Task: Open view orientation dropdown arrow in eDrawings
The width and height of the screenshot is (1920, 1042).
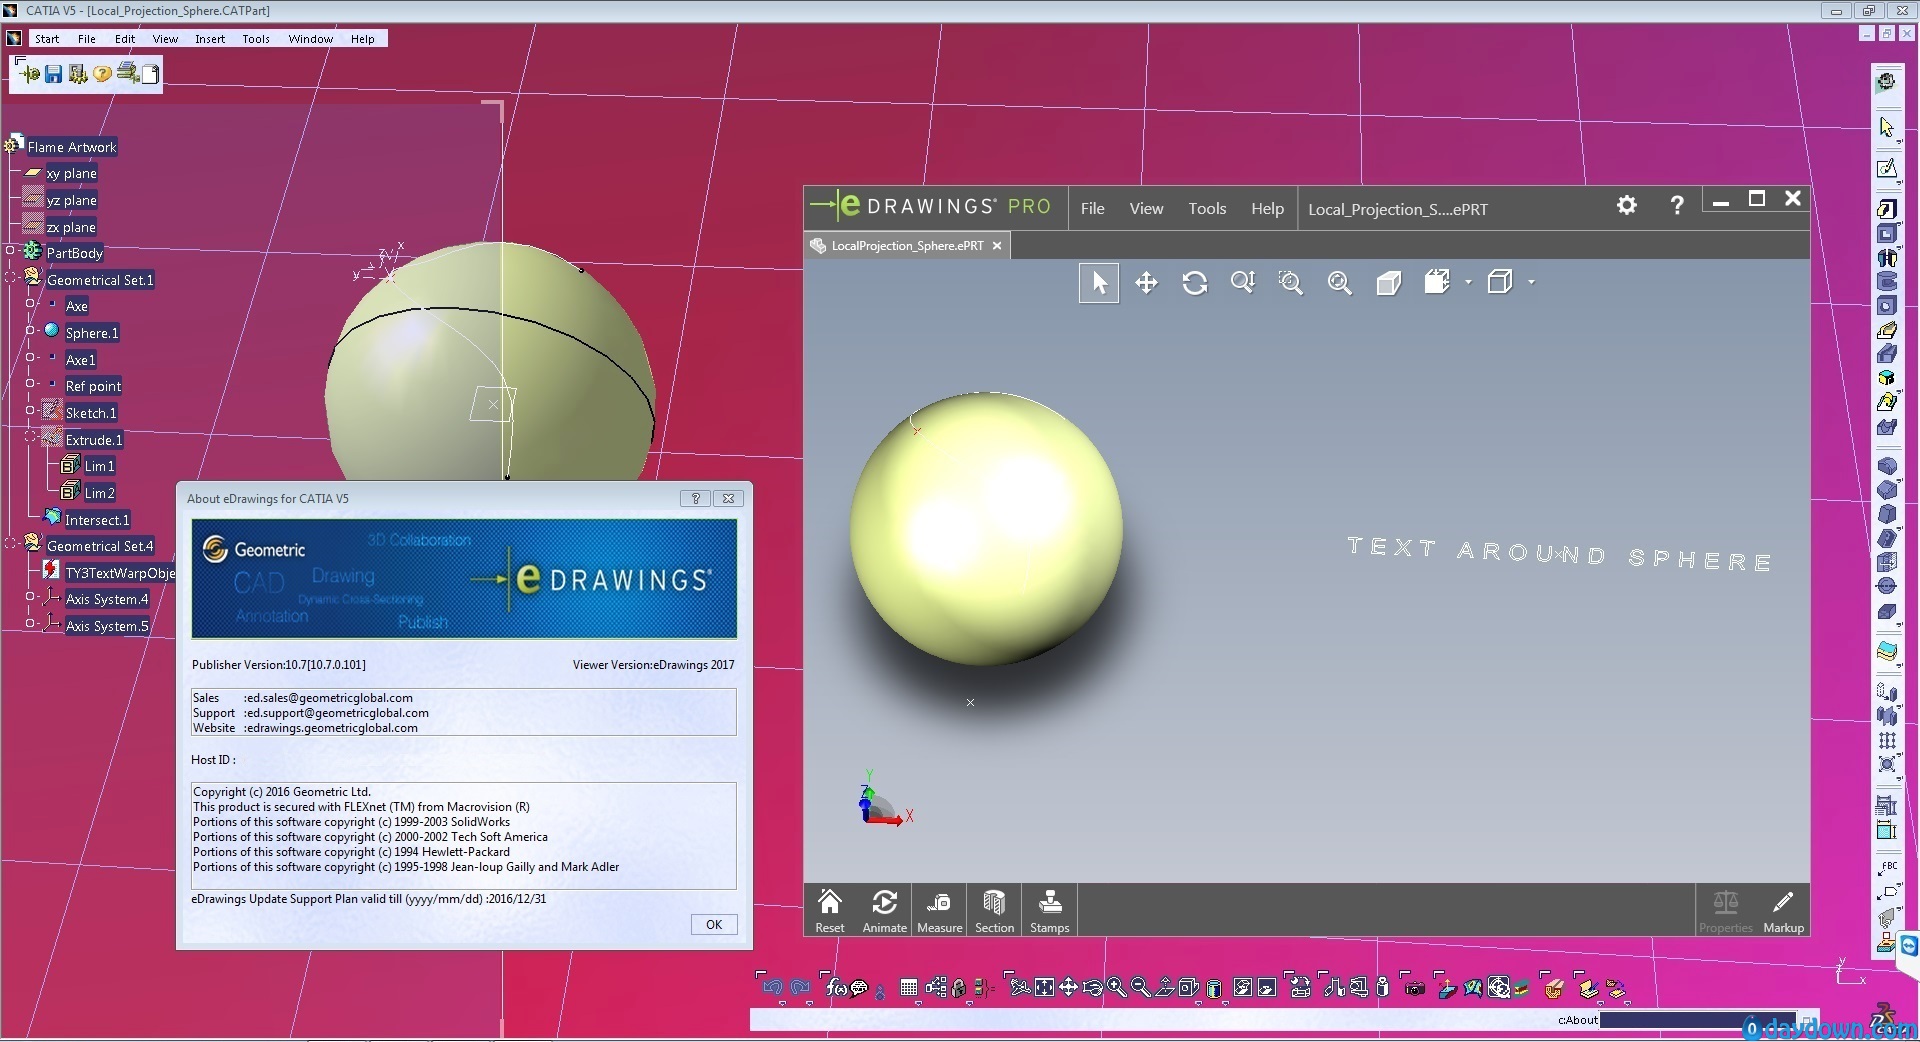Action: point(1468,283)
